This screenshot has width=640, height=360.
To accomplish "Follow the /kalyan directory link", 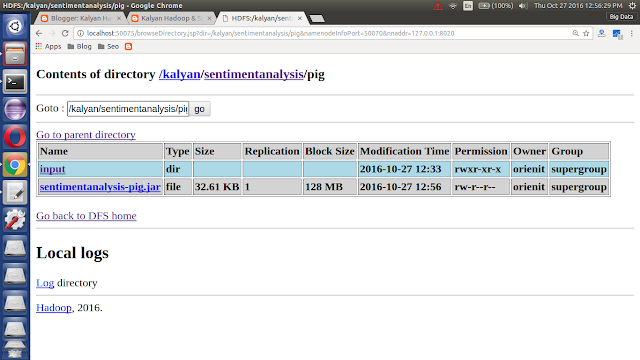I will click(180, 74).
